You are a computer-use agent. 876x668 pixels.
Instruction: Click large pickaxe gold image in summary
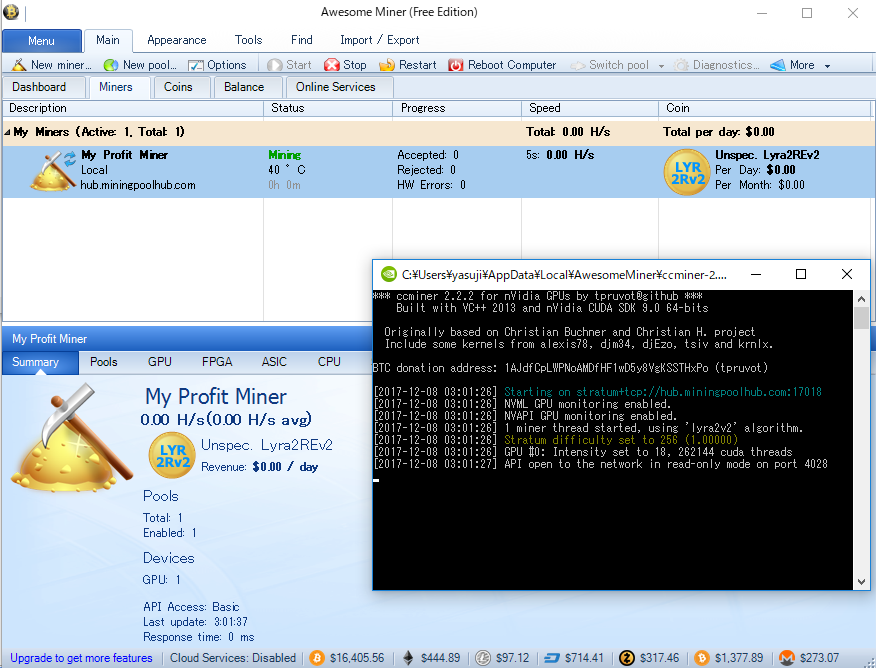(72, 437)
